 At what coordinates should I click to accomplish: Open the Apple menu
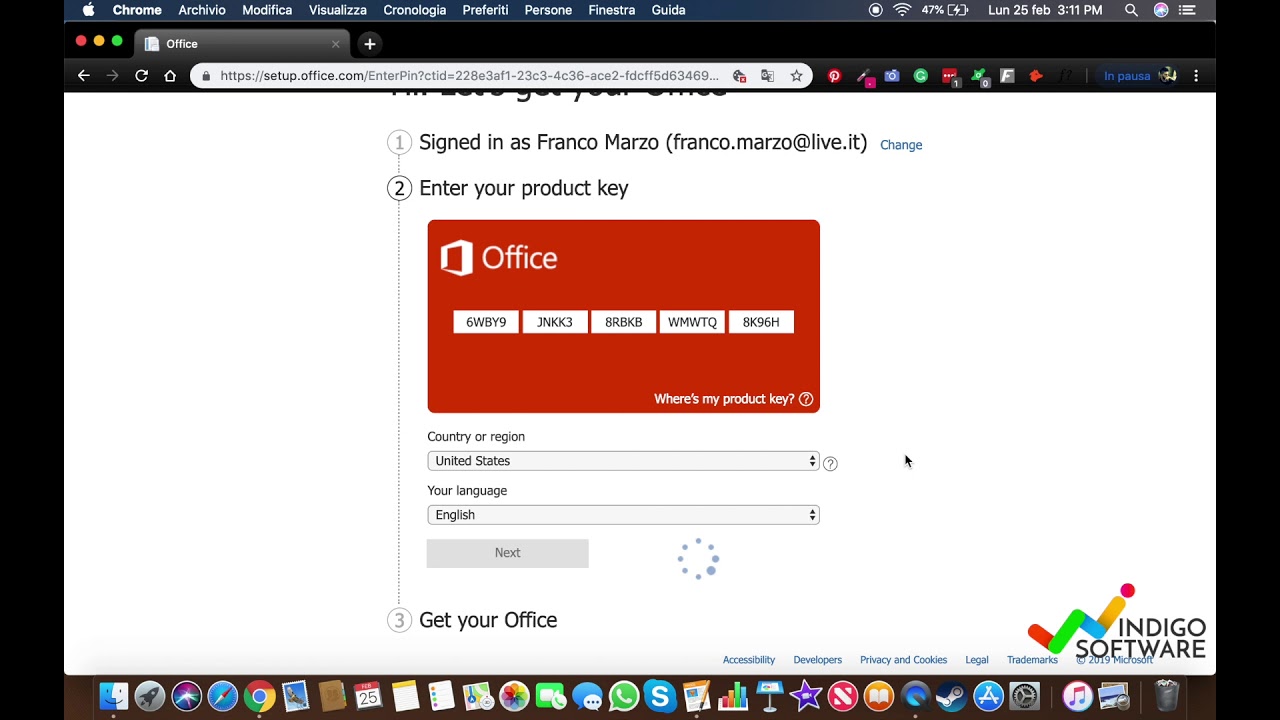pos(88,10)
